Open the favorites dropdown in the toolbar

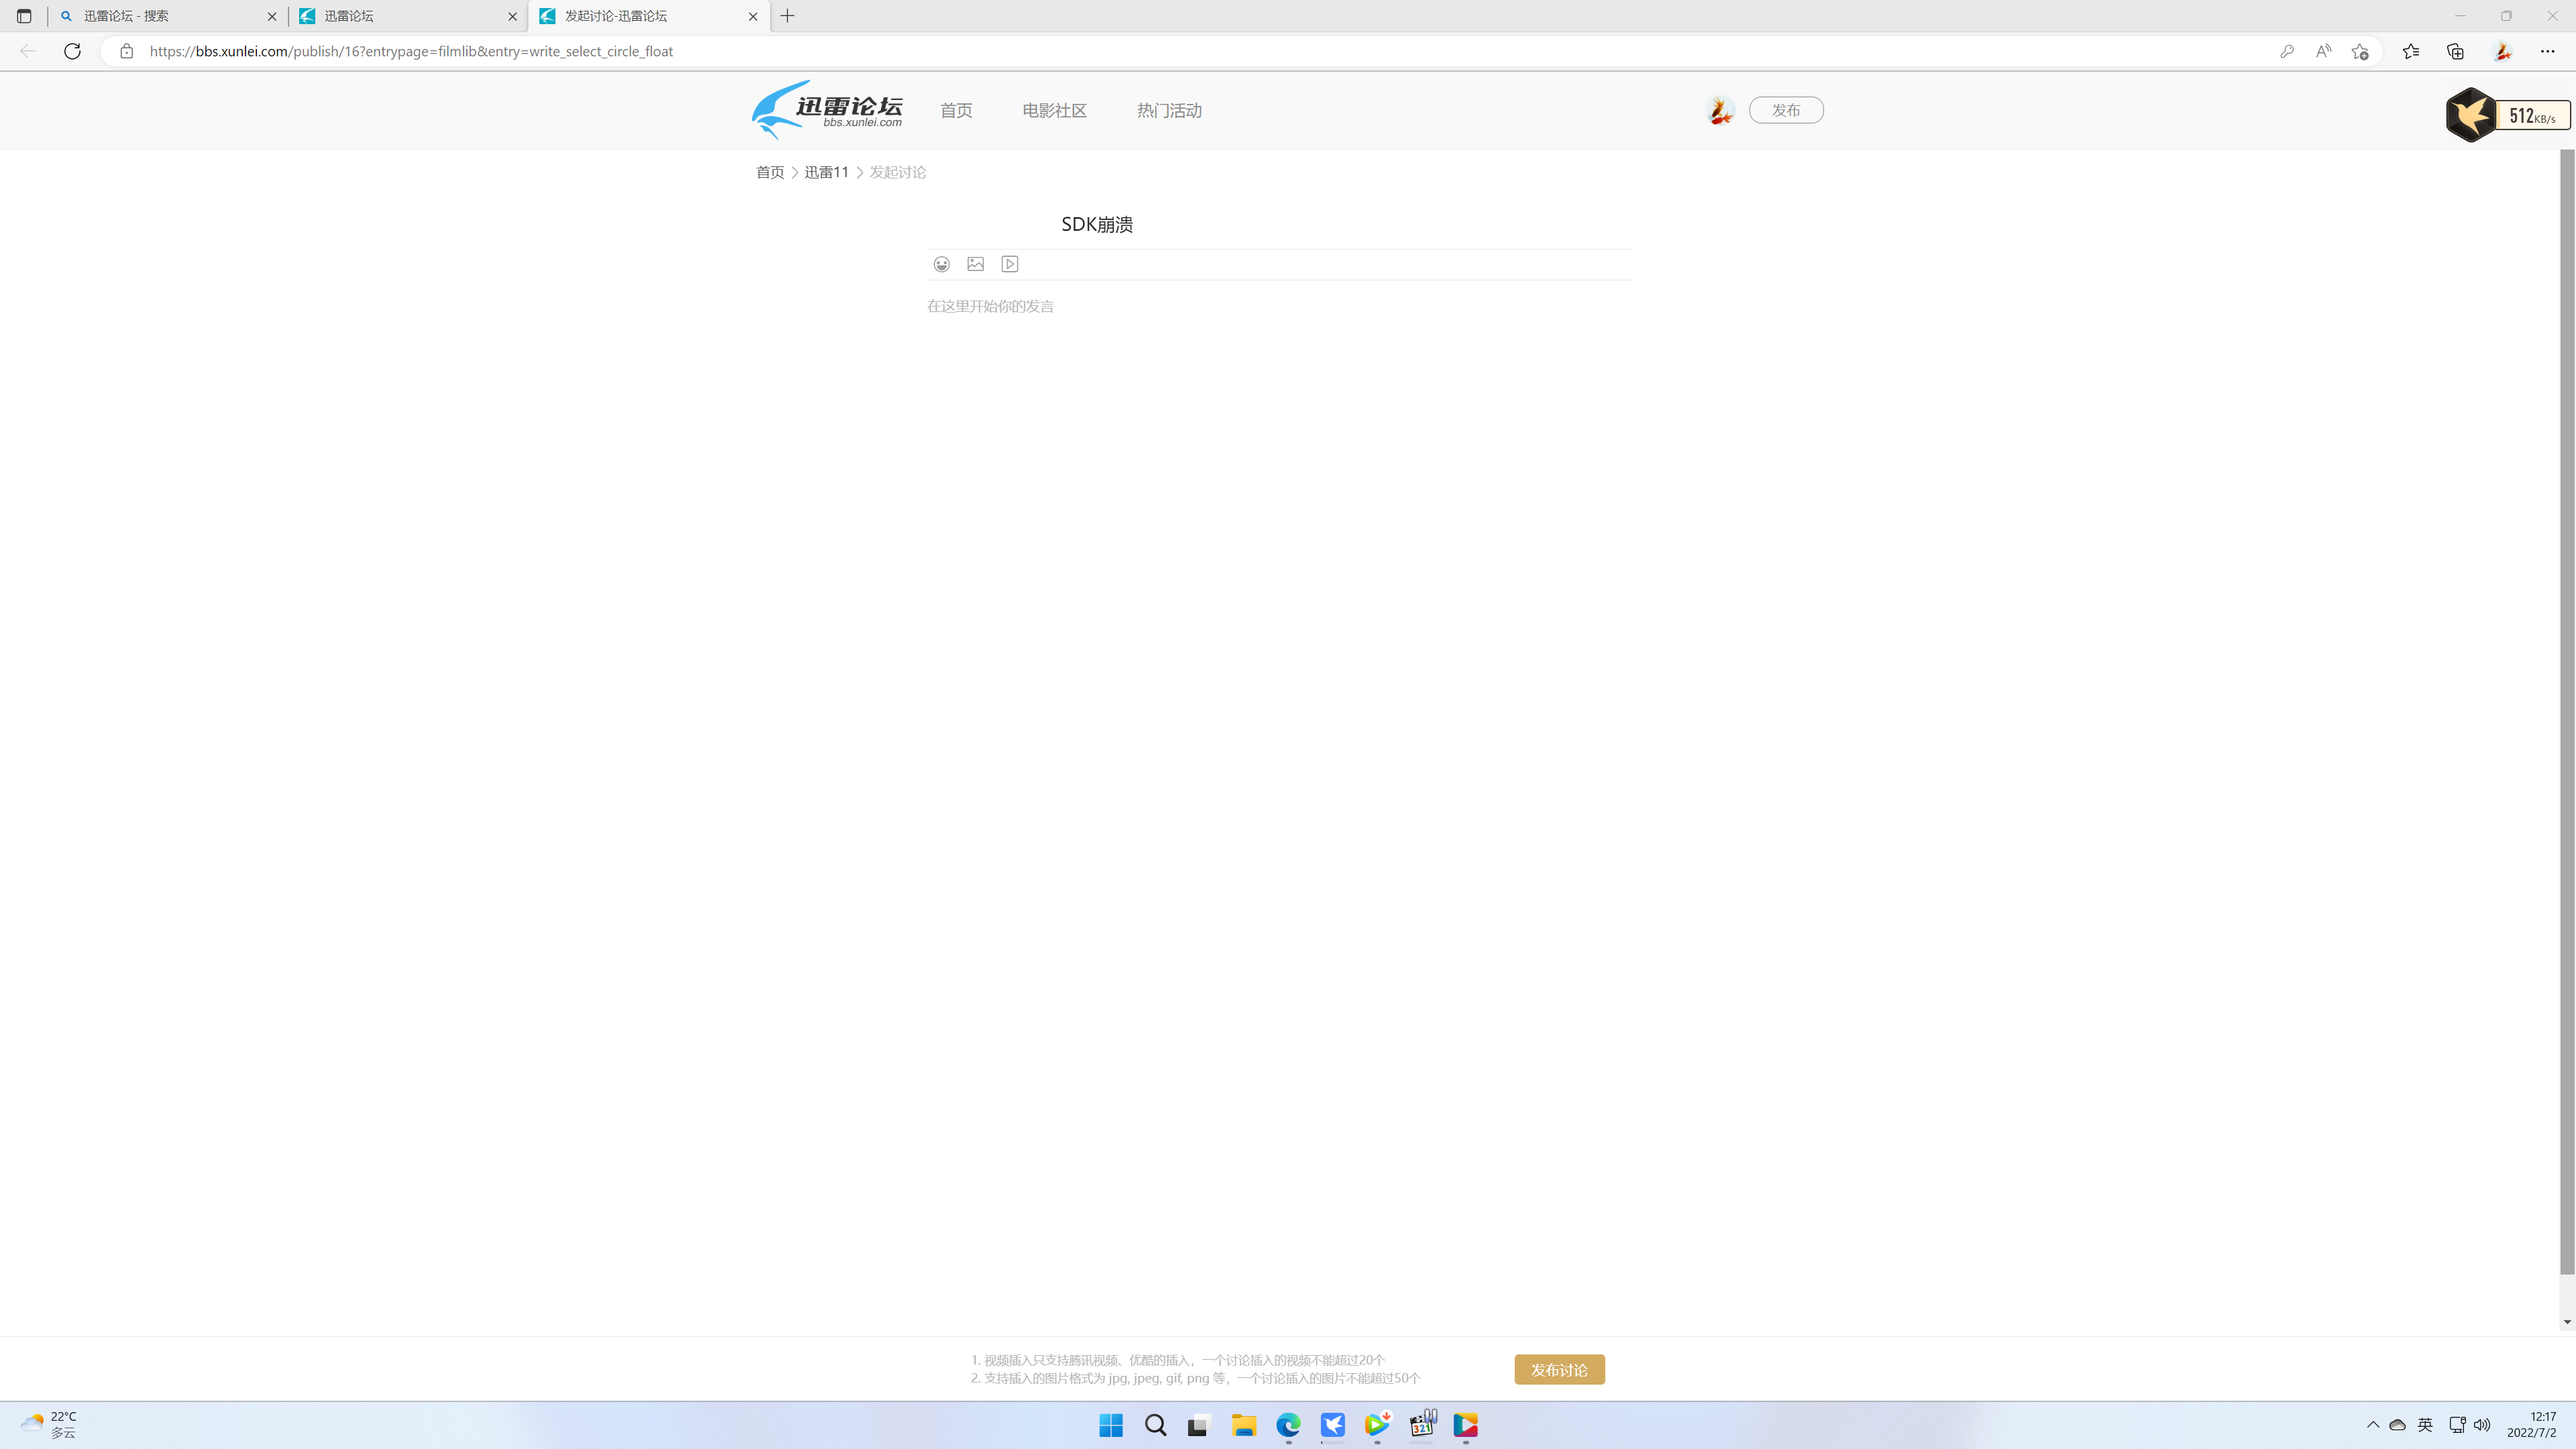pos(2411,51)
